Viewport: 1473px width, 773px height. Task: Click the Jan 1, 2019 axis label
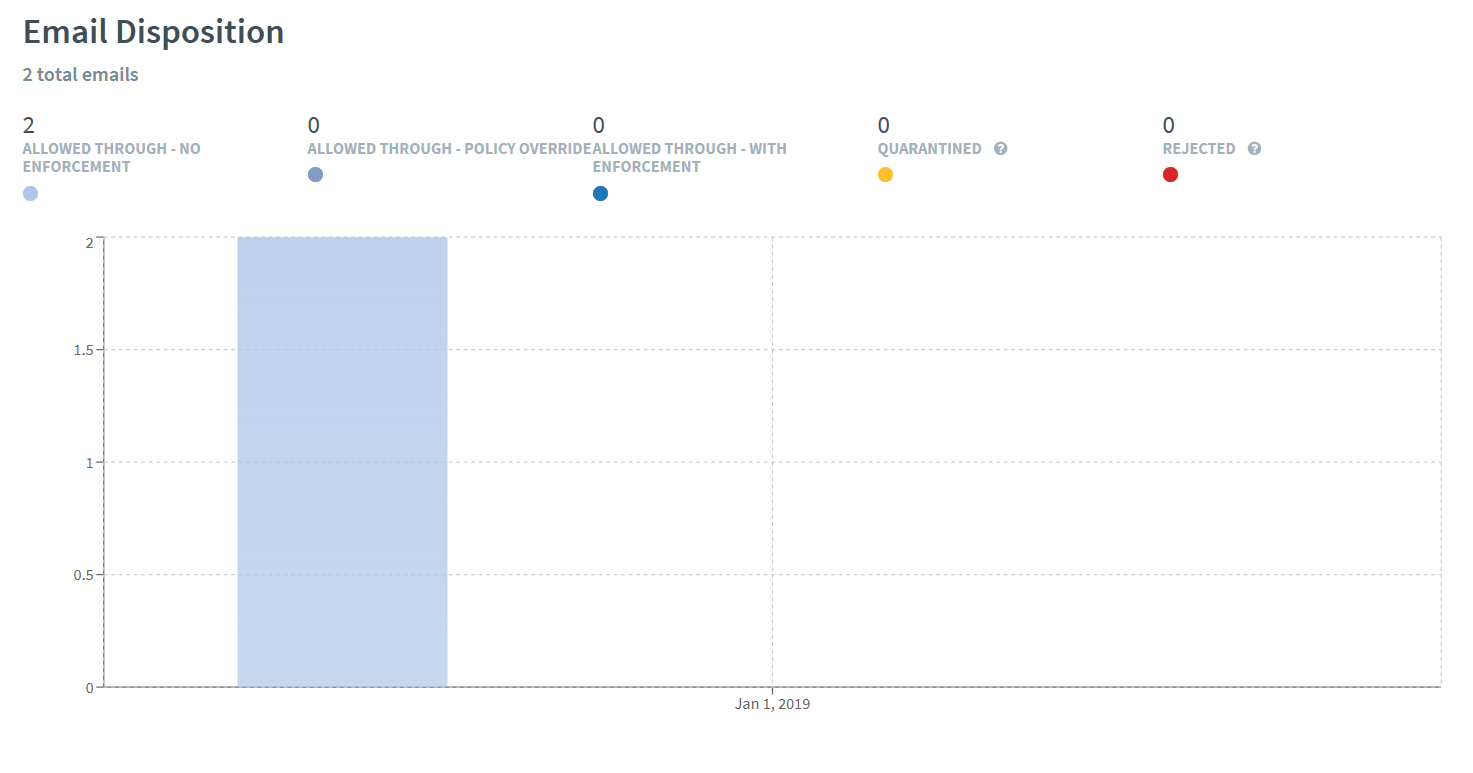coord(771,704)
